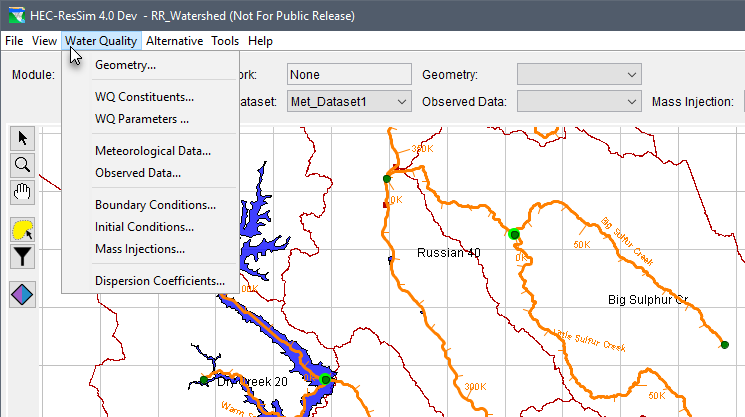This screenshot has height=417, width=745.
Task: Click green node at Big Sulphur Creek end
Action: (725, 345)
